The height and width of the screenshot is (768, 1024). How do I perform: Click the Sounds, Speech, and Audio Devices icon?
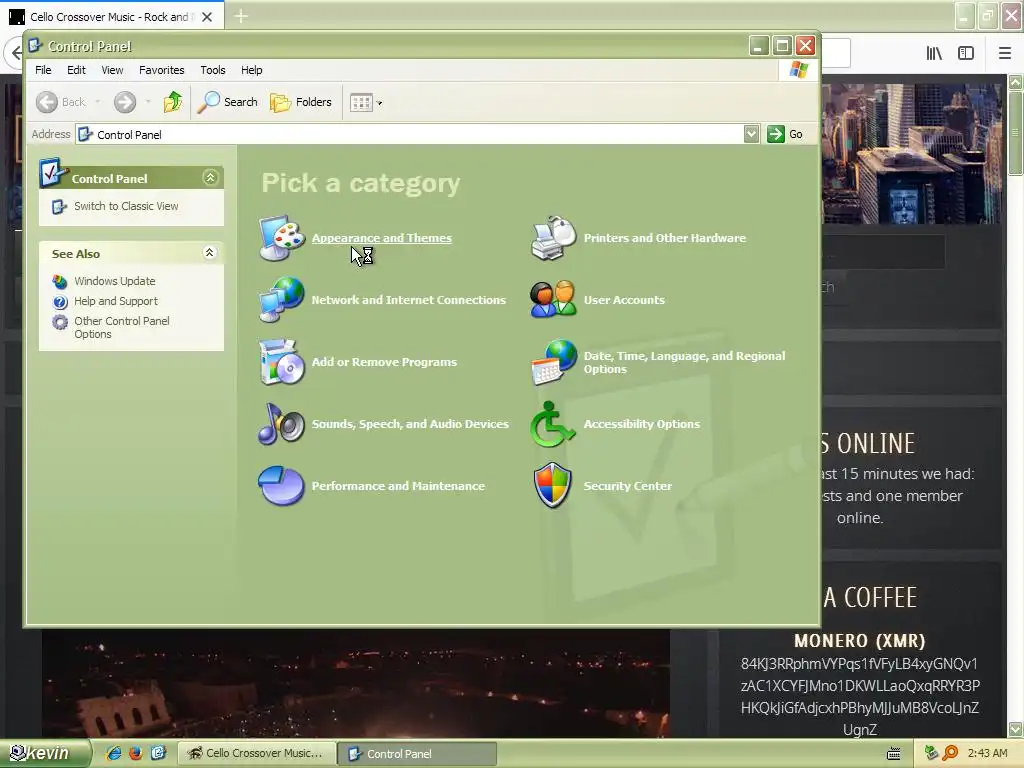[x=281, y=424]
